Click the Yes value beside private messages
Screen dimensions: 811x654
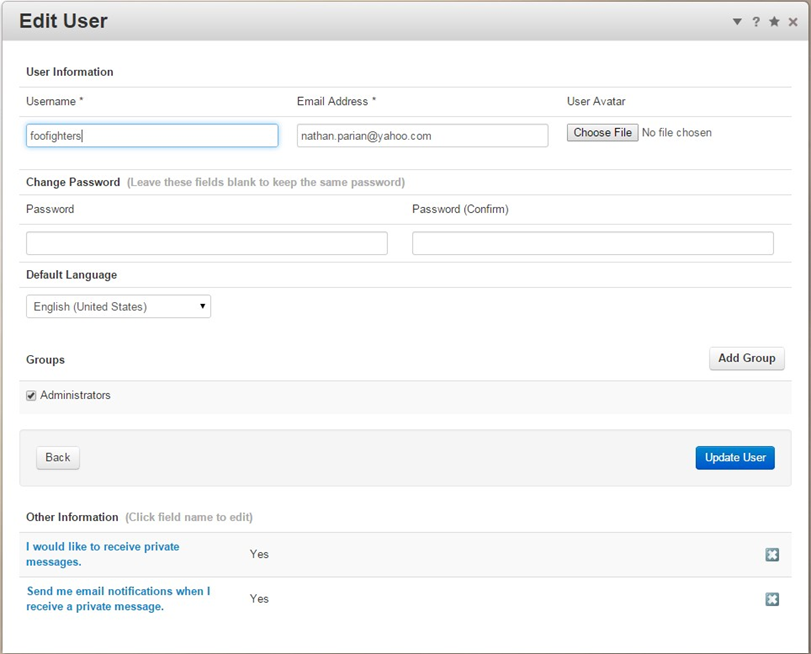tap(259, 554)
